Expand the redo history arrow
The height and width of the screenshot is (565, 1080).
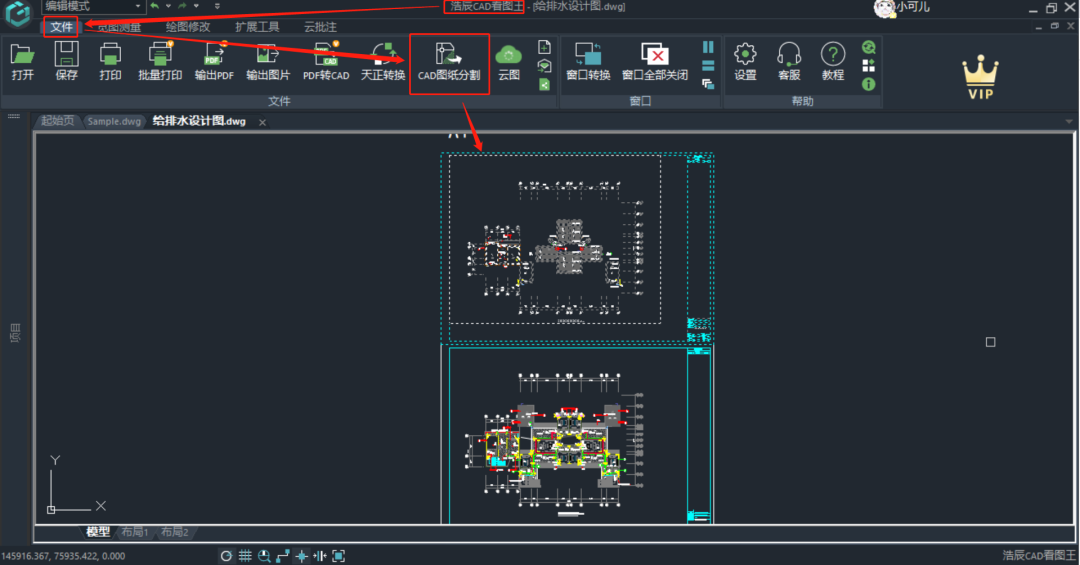pyautogui.click(x=196, y=6)
